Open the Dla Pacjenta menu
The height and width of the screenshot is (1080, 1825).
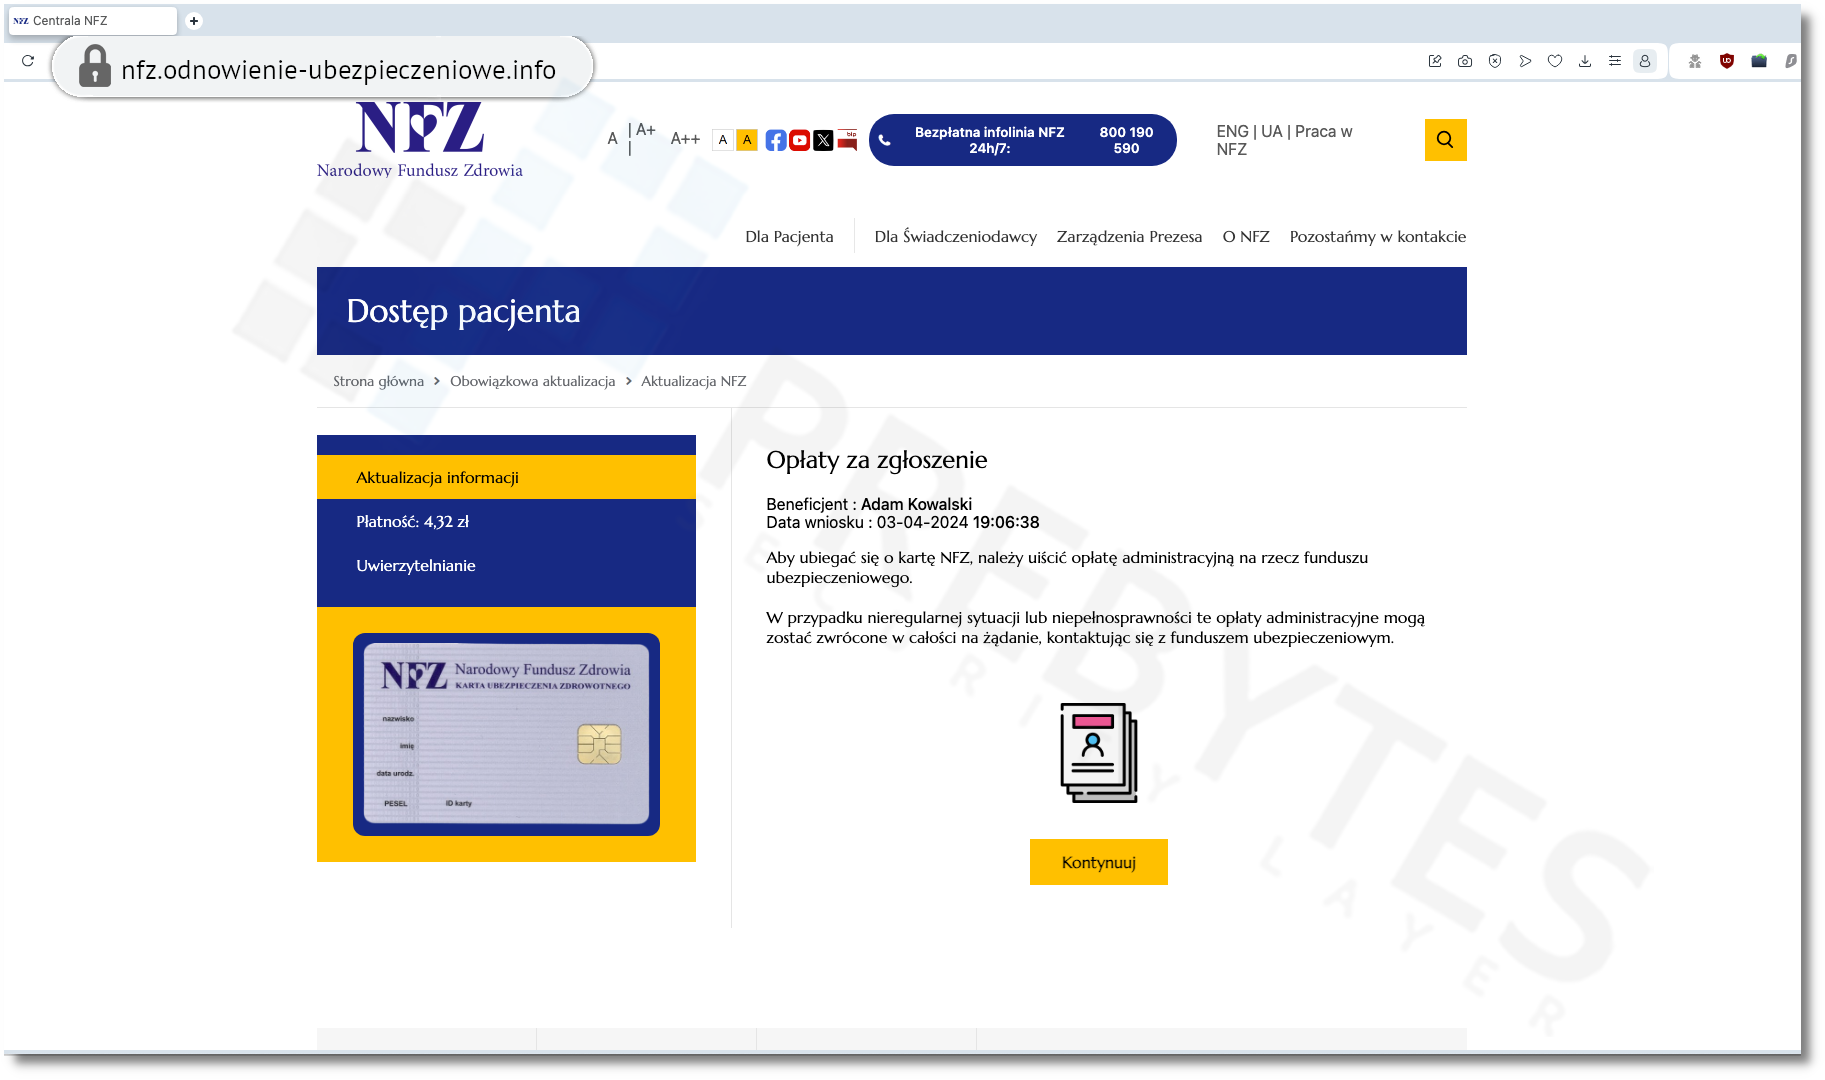(x=789, y=237)
